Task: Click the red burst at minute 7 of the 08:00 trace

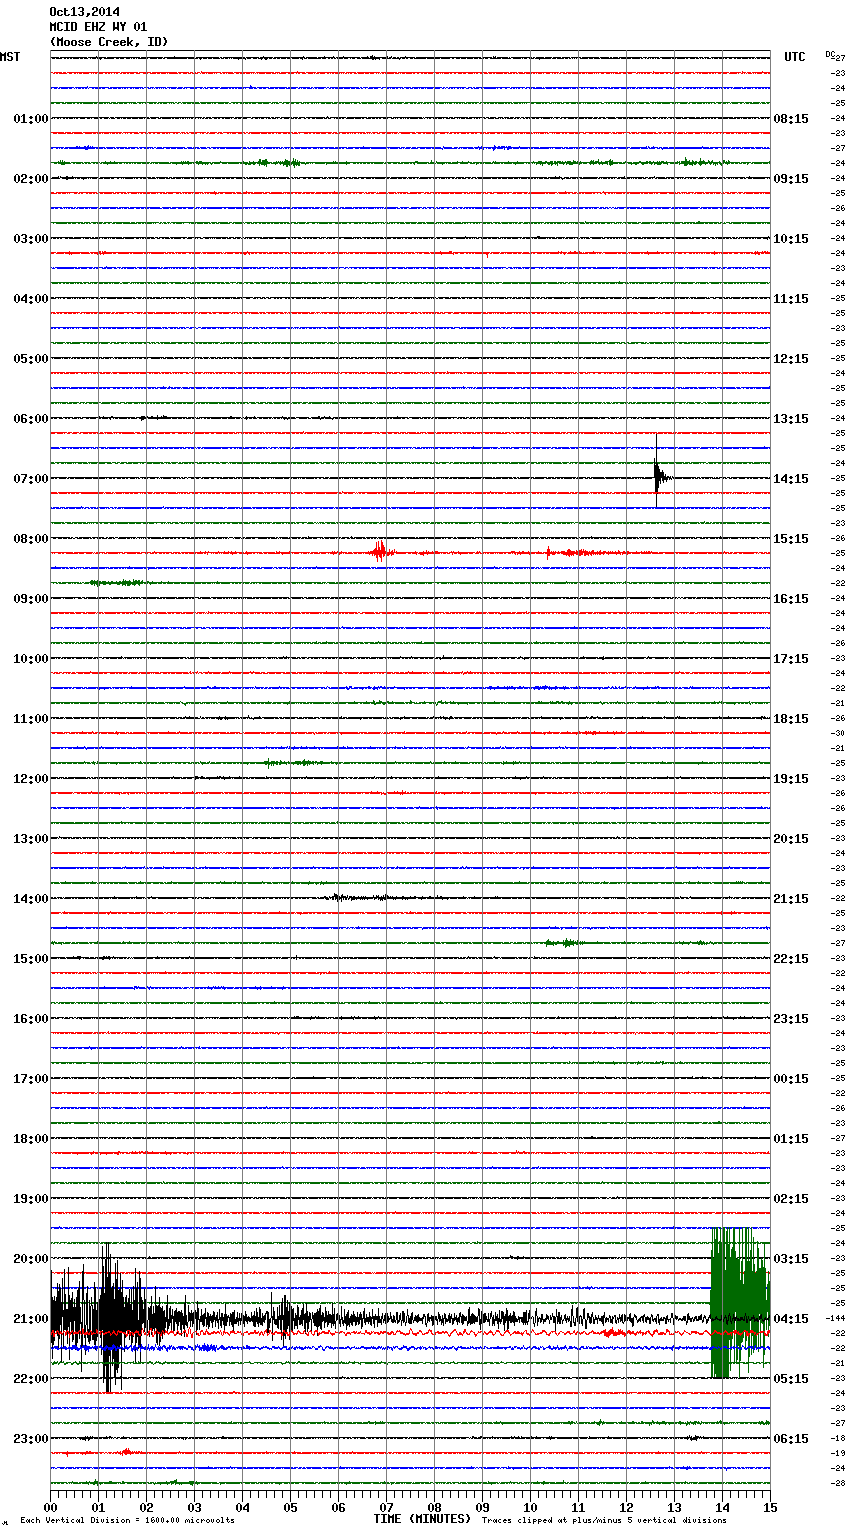Action: point(379,552)
